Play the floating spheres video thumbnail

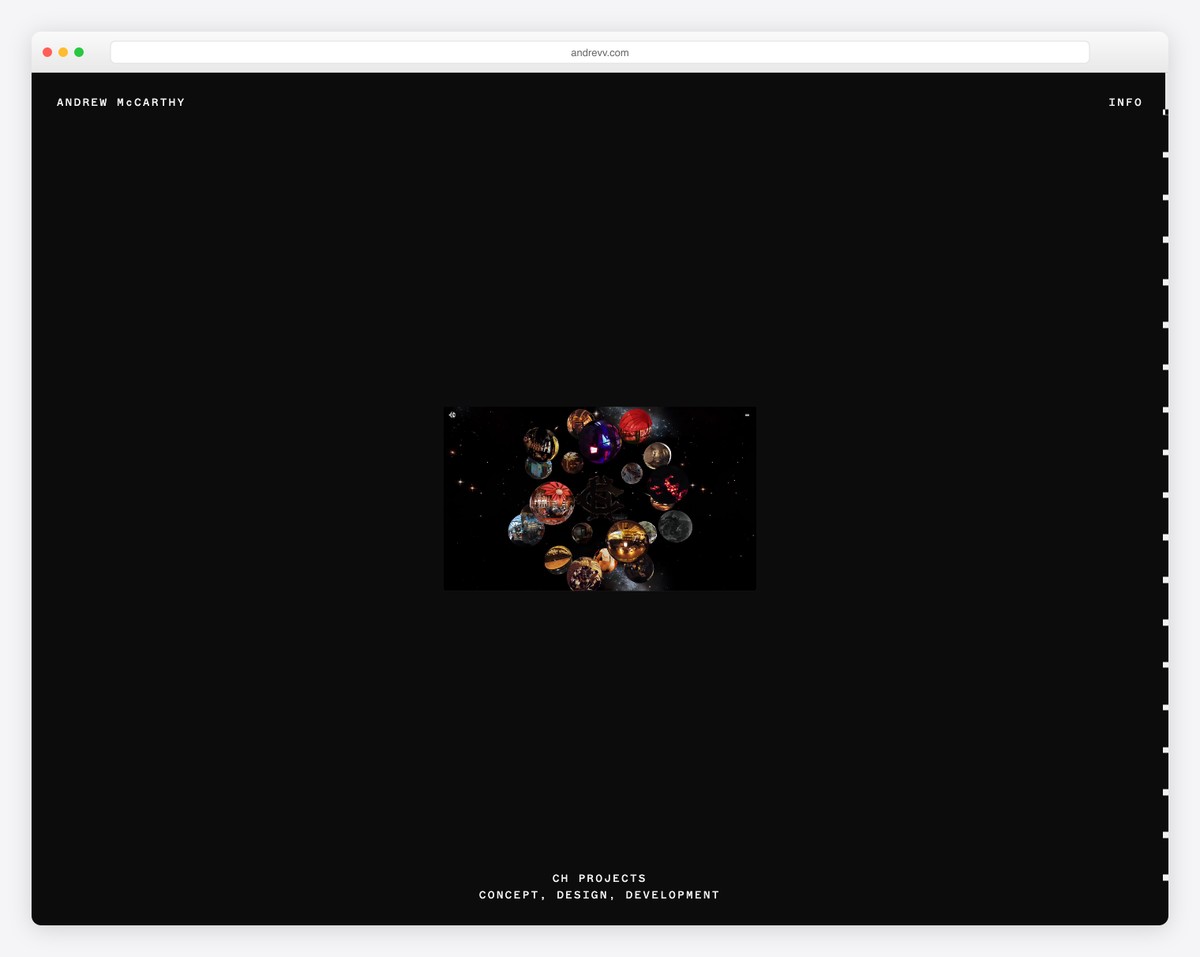pyautogui.click(x=599, y=497)
